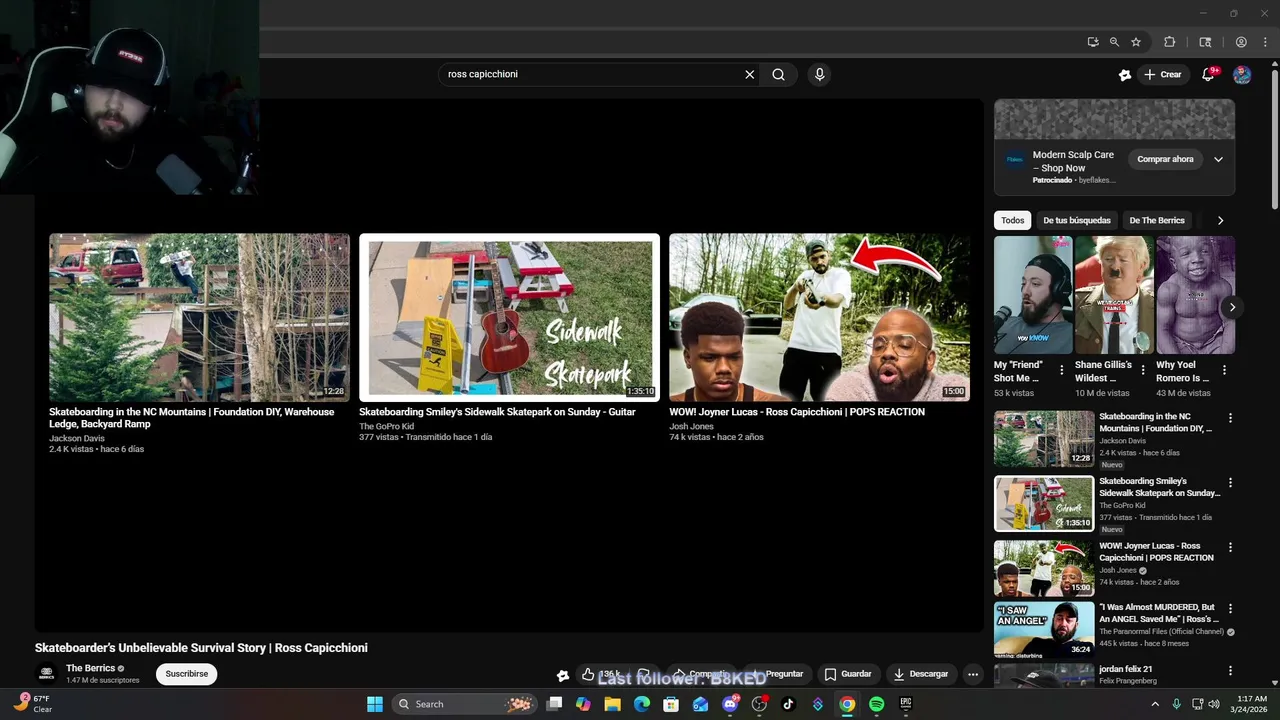
Task: Open Microsoft Edge from taskbar
Action: click(642, 704)
